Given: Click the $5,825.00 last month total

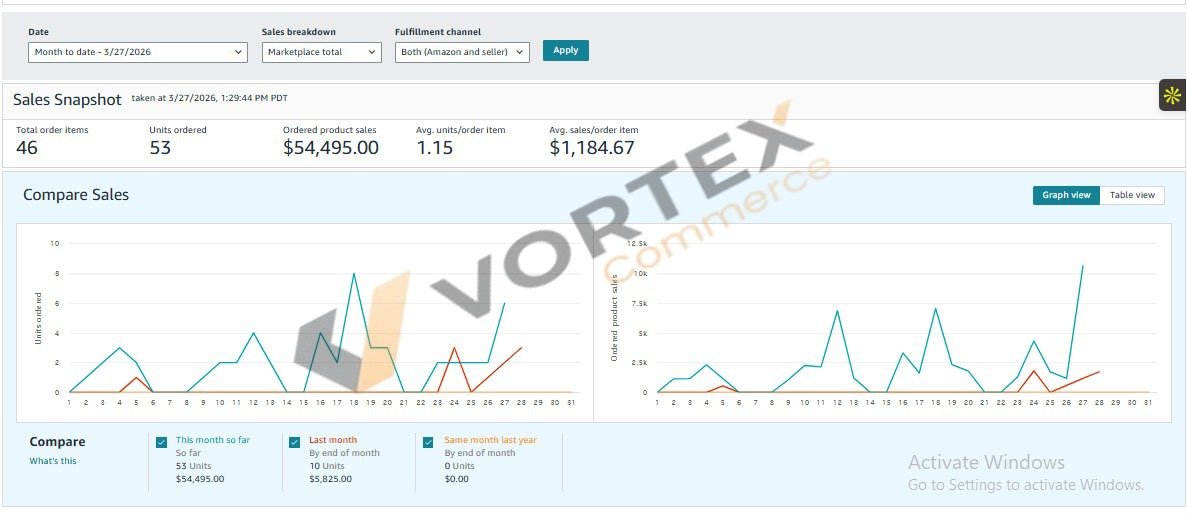Looking at the screenshot, I should [330, 479].
